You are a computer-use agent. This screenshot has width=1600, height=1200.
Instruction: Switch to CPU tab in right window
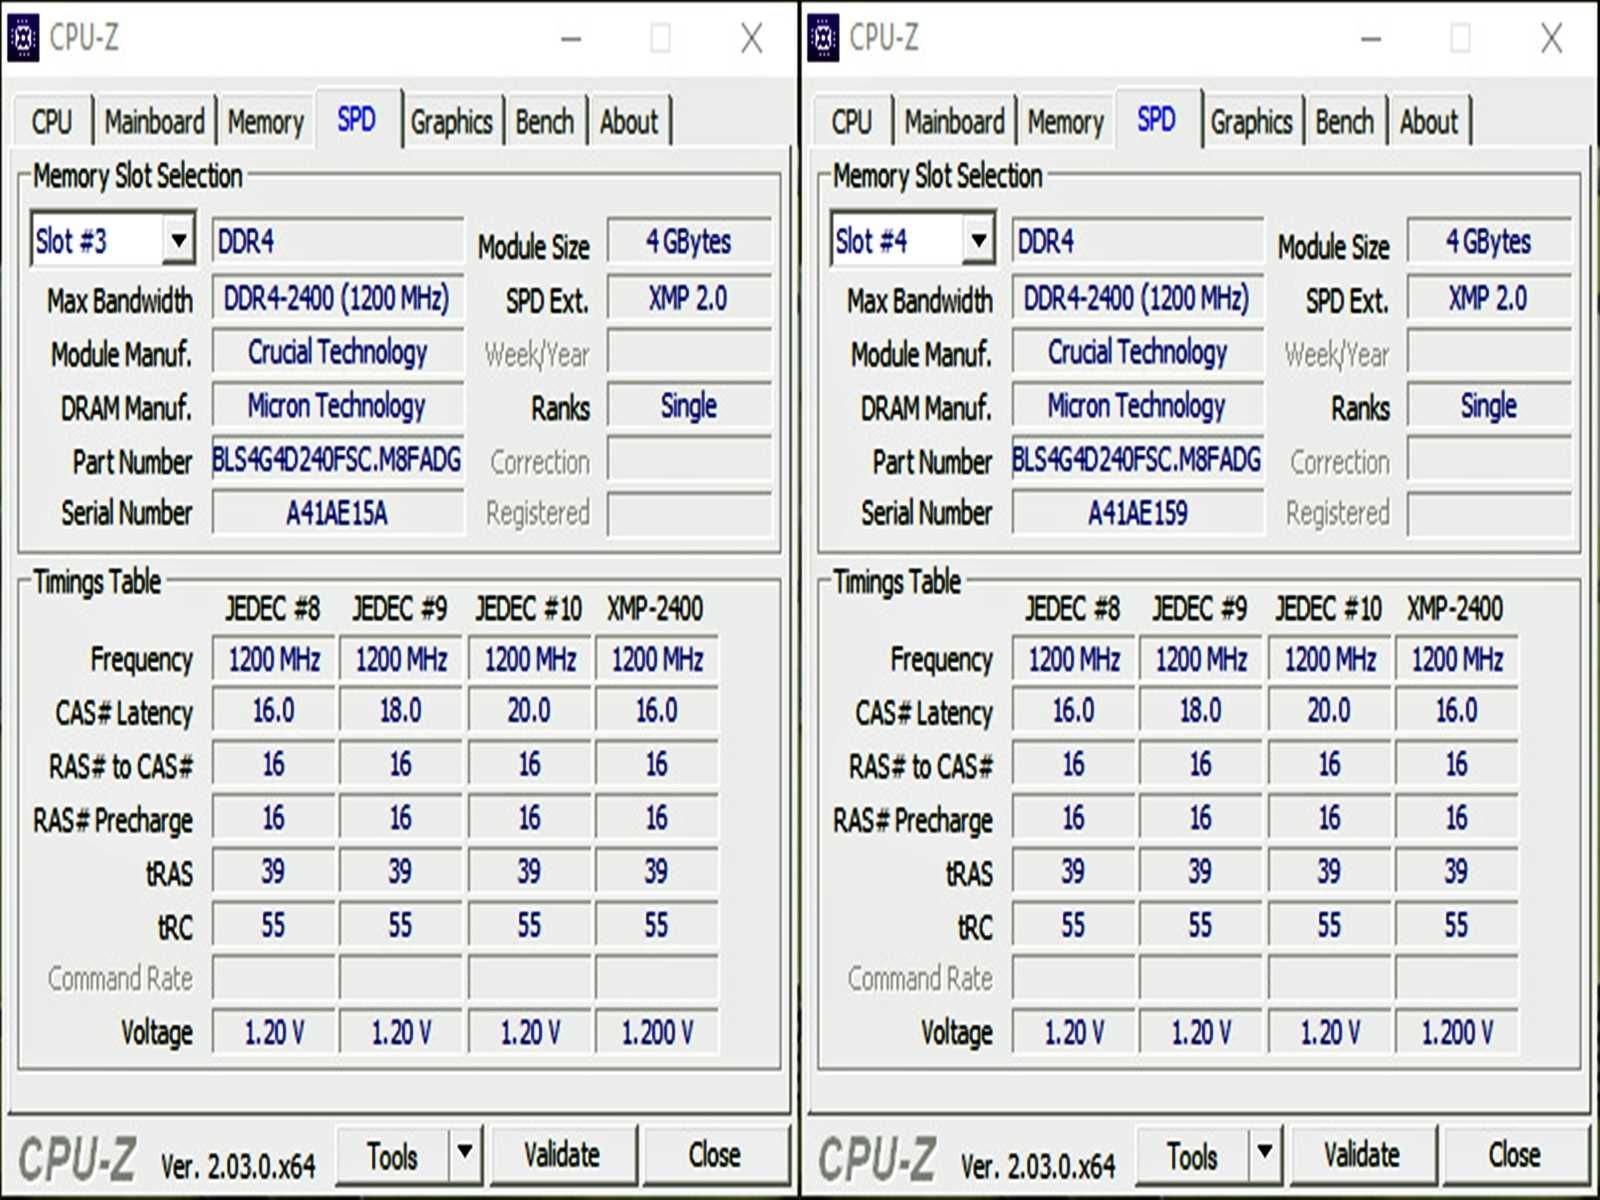[852, 122]
